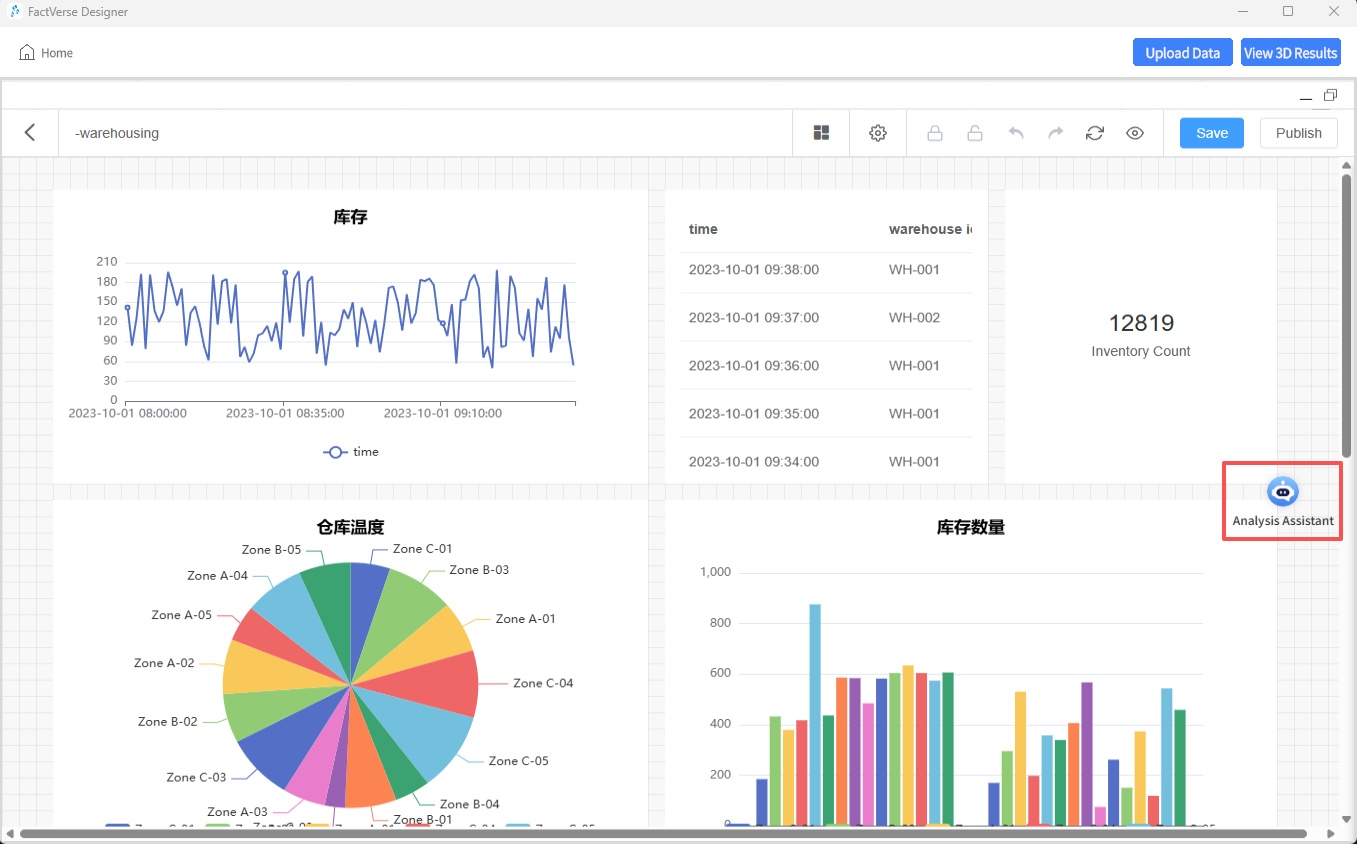Click the restore panel icon near the minimize dash
This screenshot has width=1357, height=844.
pos(1330,94)
